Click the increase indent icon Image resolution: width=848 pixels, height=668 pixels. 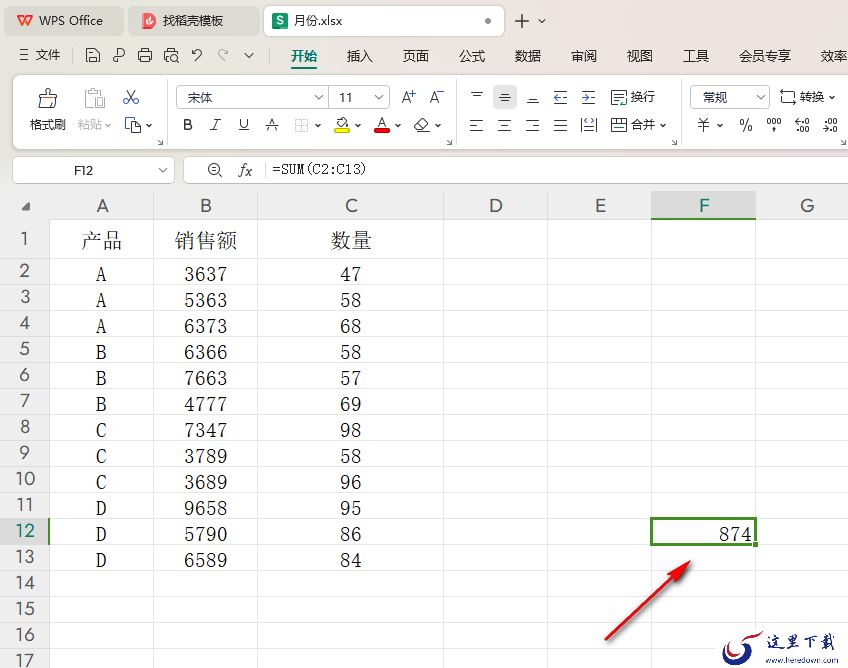tap(588, 97)
